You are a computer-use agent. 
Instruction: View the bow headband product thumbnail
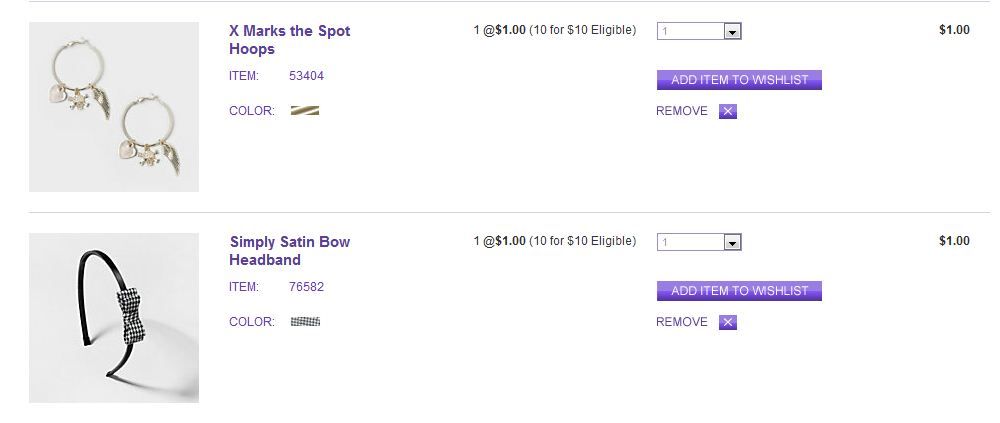(114, 318)
